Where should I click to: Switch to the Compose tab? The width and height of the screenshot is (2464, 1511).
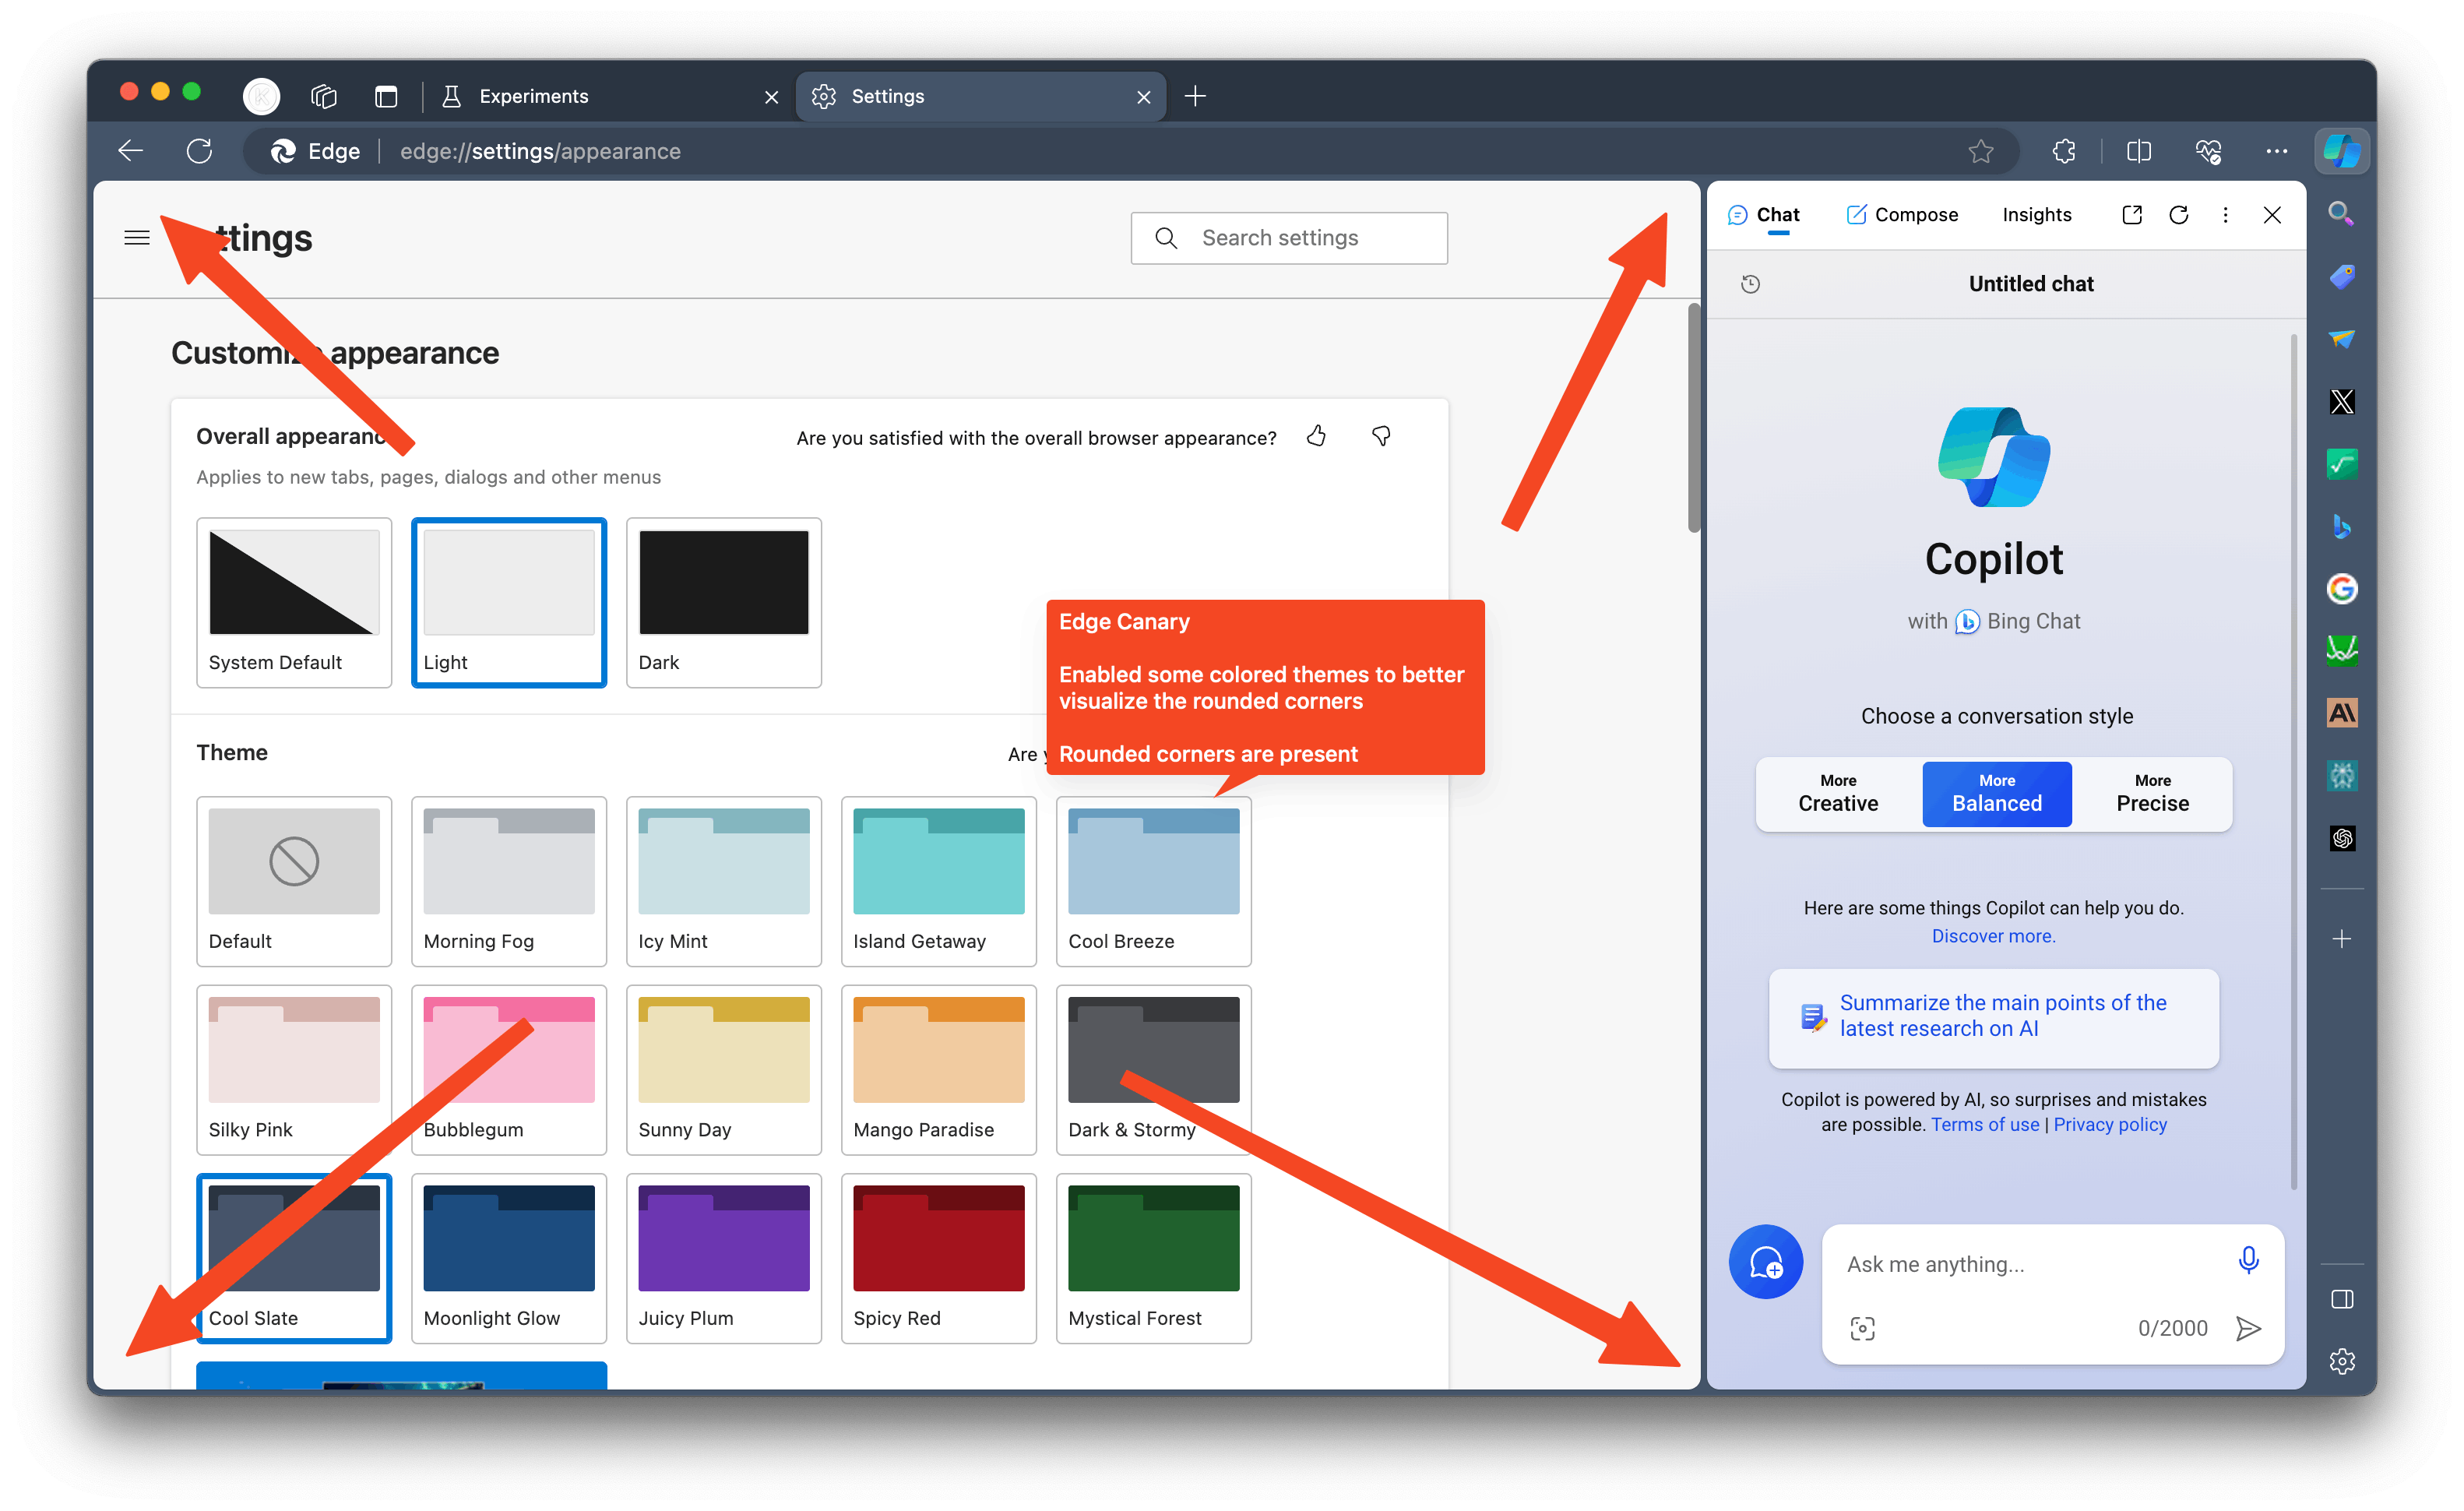pos(1902,215)
